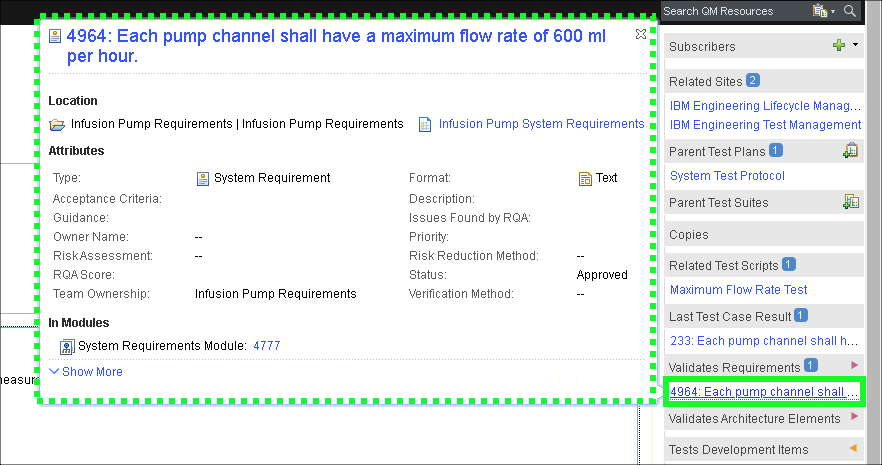Expand Validates Architecture Elements arrow

(x=854, y=417)
